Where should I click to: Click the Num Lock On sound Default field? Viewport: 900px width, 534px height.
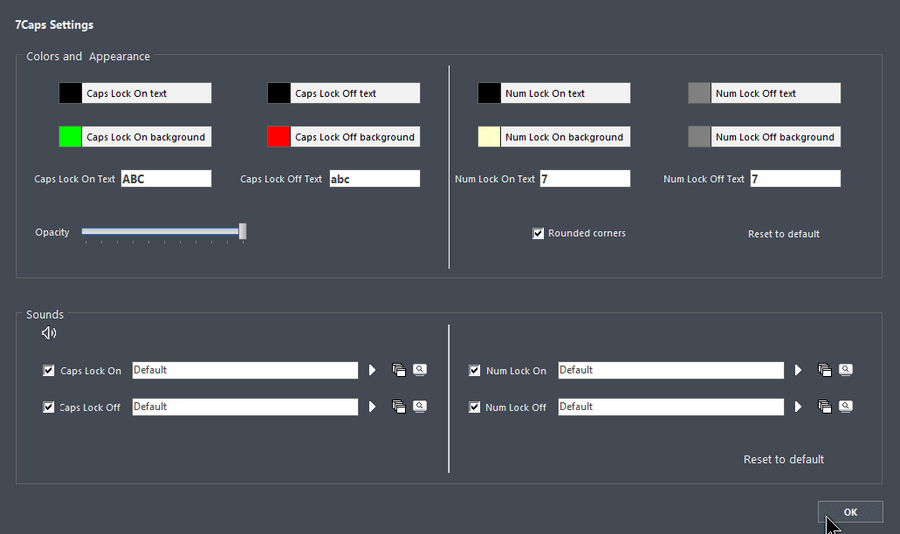coord(671,370)
